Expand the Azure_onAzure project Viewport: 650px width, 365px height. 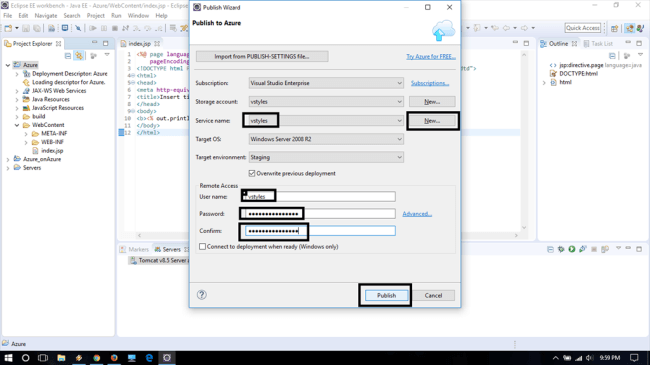click(x=8, y=159)
